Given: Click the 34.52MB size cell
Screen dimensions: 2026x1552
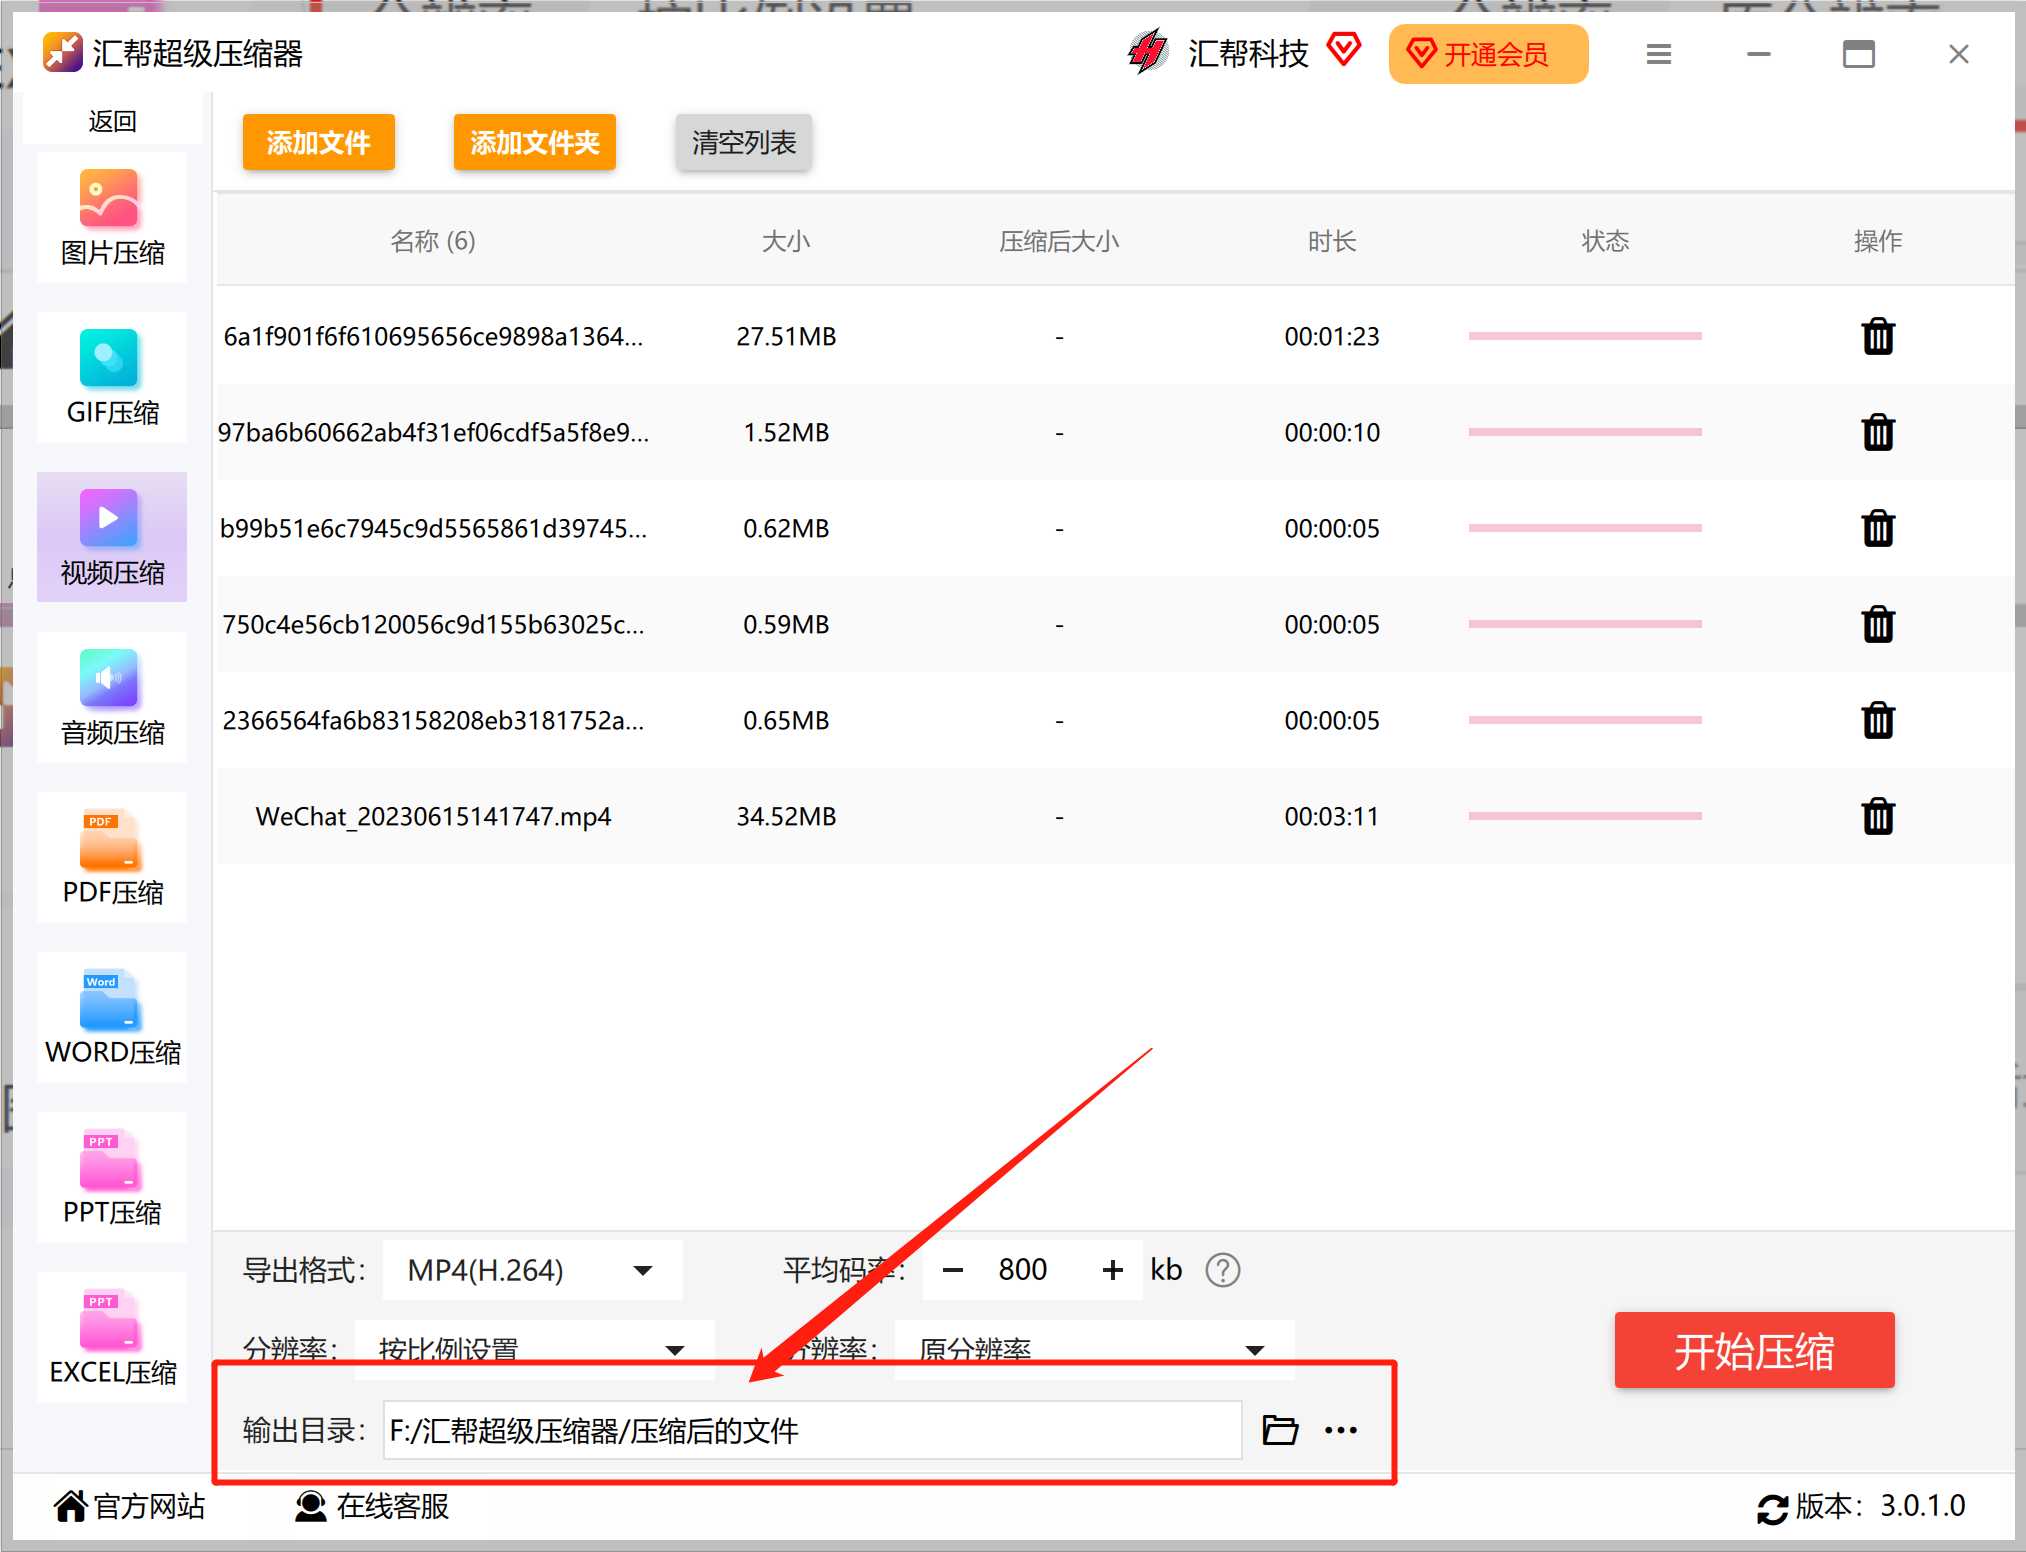Looking at the screenshot, I should pyautogui.click(x=786, y=816).
